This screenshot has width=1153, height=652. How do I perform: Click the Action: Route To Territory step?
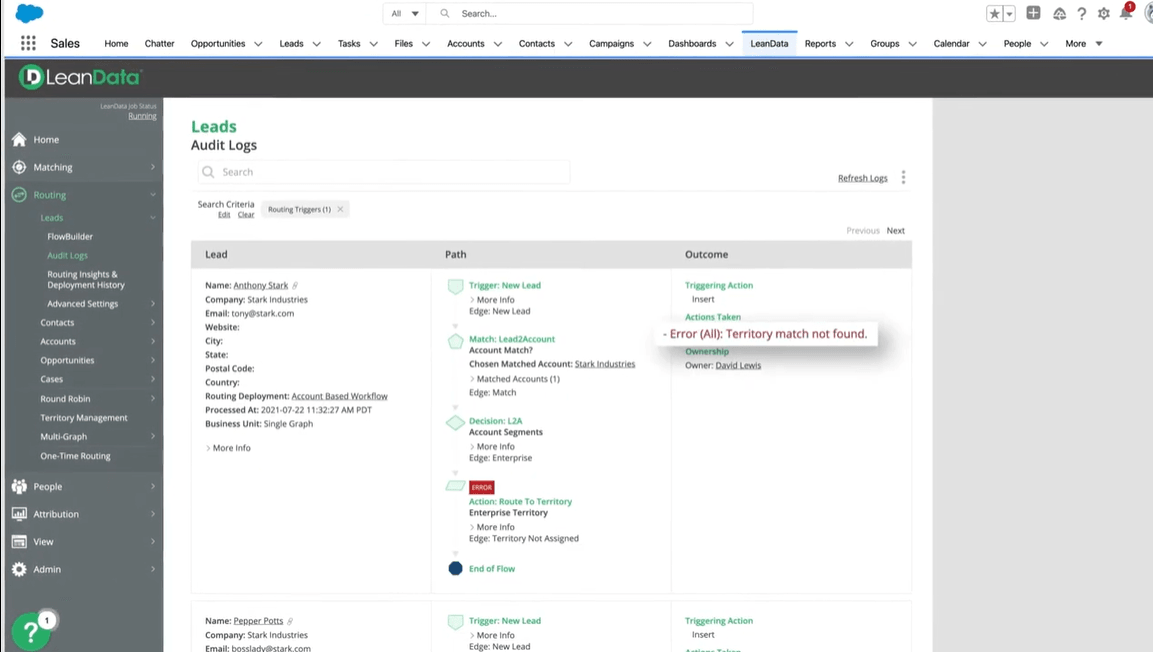pos(520,501)
